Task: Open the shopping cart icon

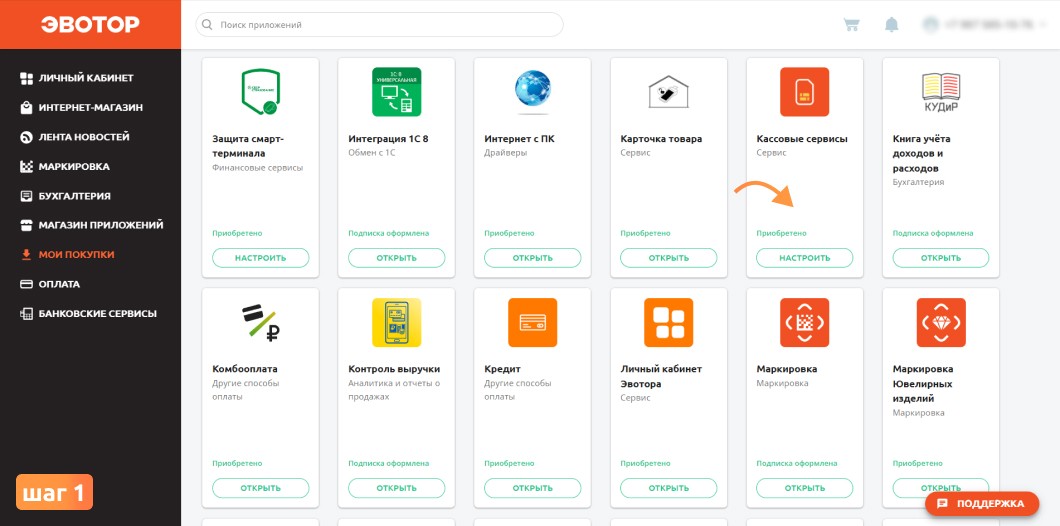Action: pos(851,25)
